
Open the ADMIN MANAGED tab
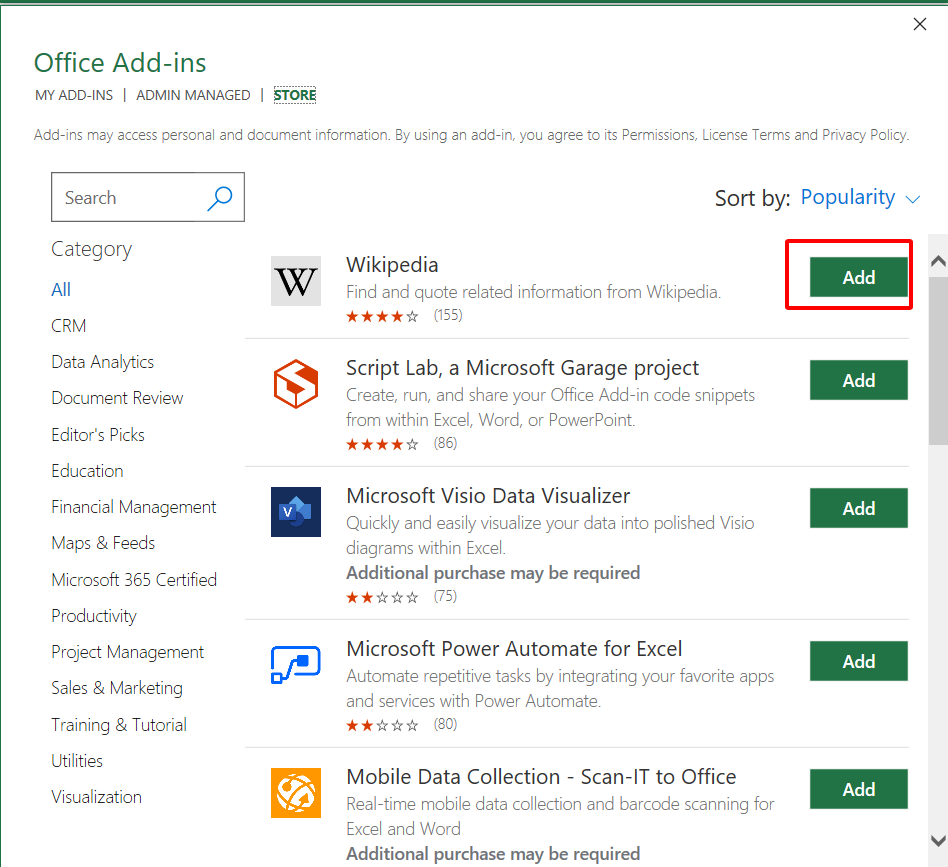tap(193, 94)
